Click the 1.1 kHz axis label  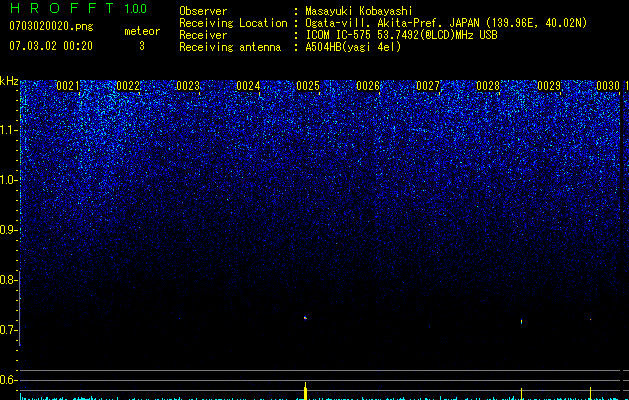pyautogui.click(x=9, y=130)
